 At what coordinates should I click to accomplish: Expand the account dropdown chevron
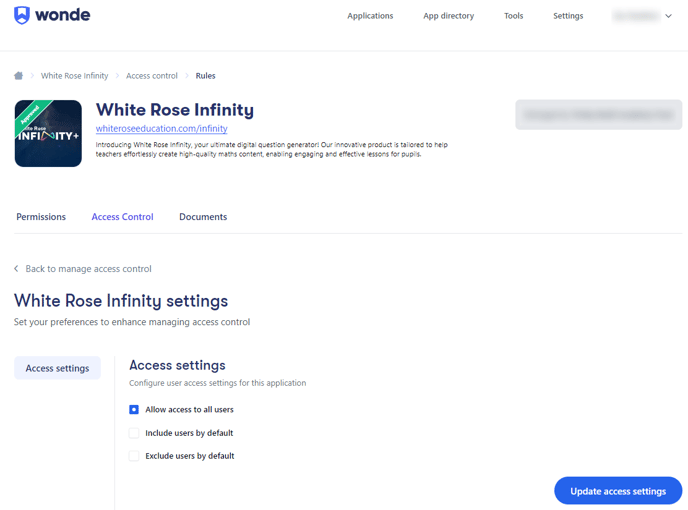[668, 16]
